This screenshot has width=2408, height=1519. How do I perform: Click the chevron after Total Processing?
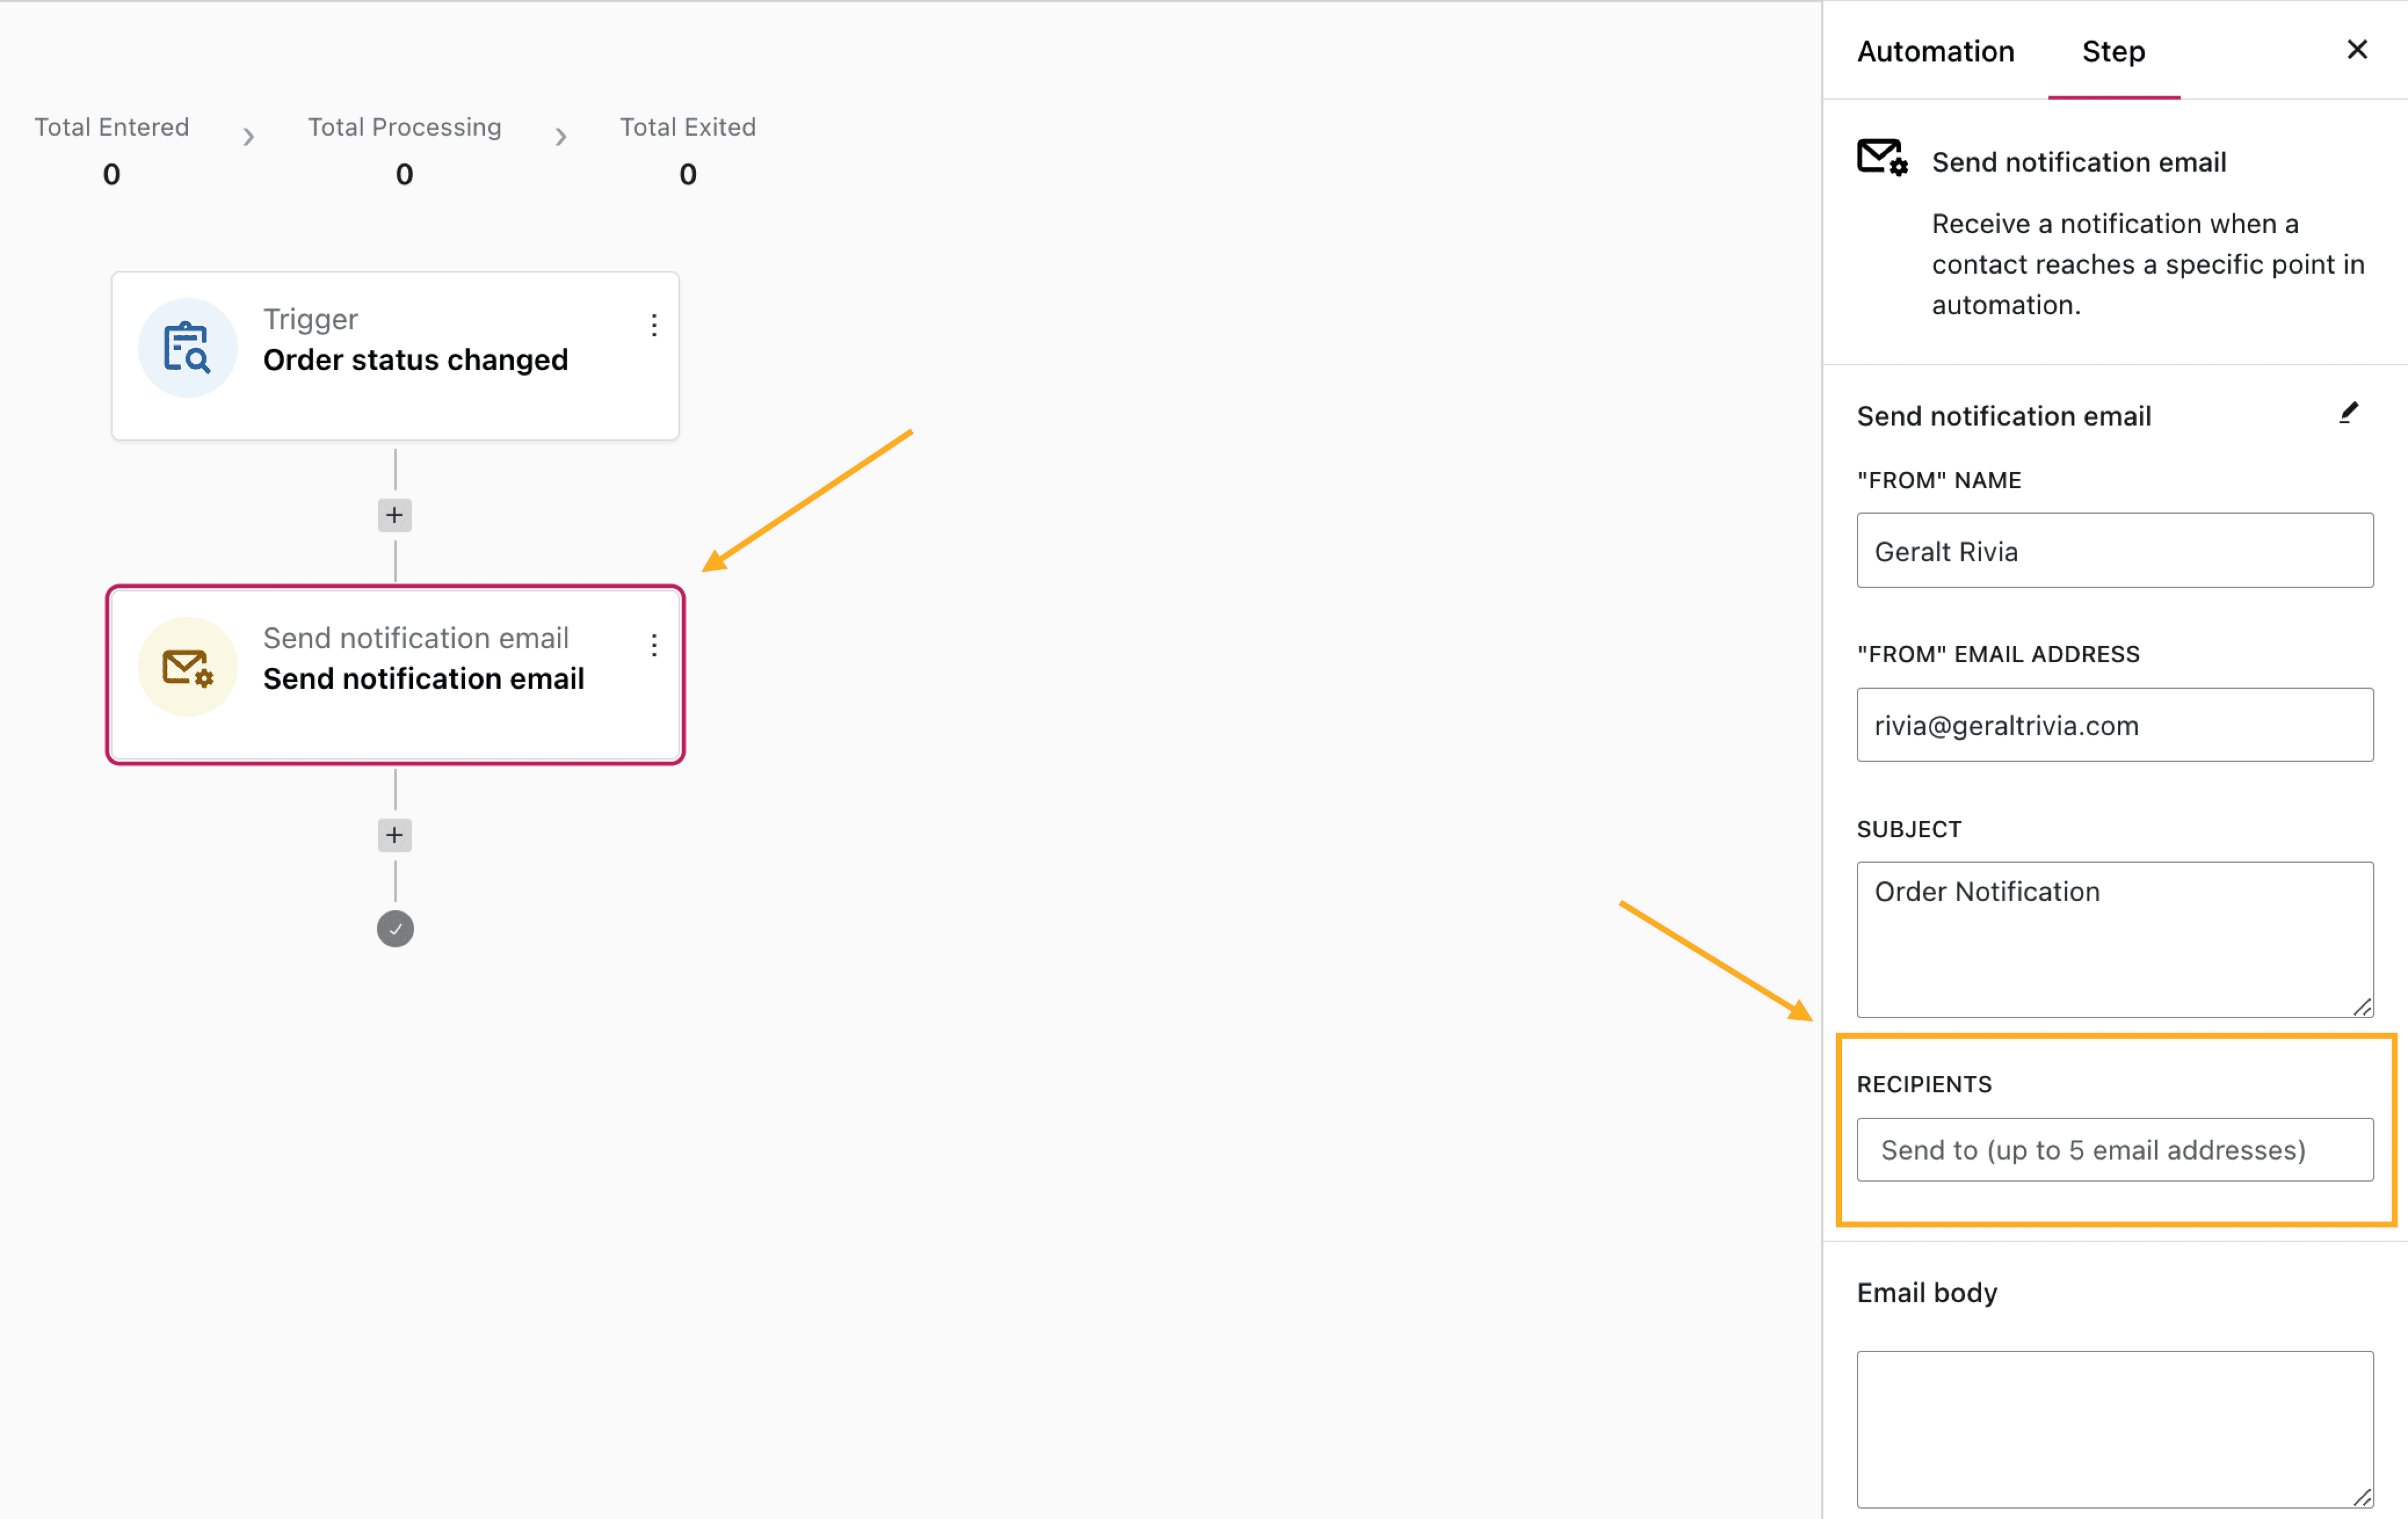pyautogui.click(x=561, y=137)
